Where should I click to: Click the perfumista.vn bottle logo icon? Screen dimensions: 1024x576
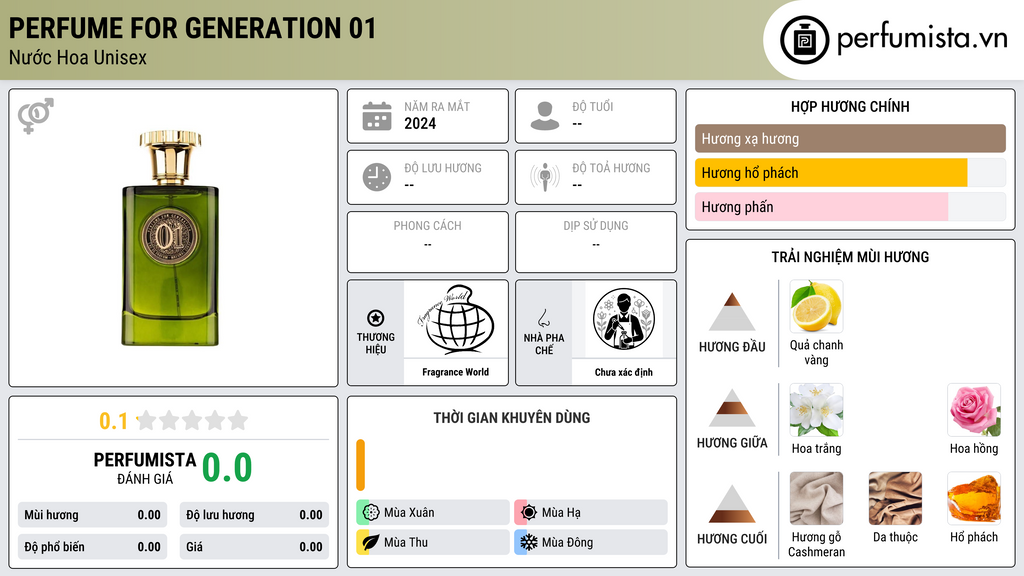pyautogui.click(x=804, y=40)
